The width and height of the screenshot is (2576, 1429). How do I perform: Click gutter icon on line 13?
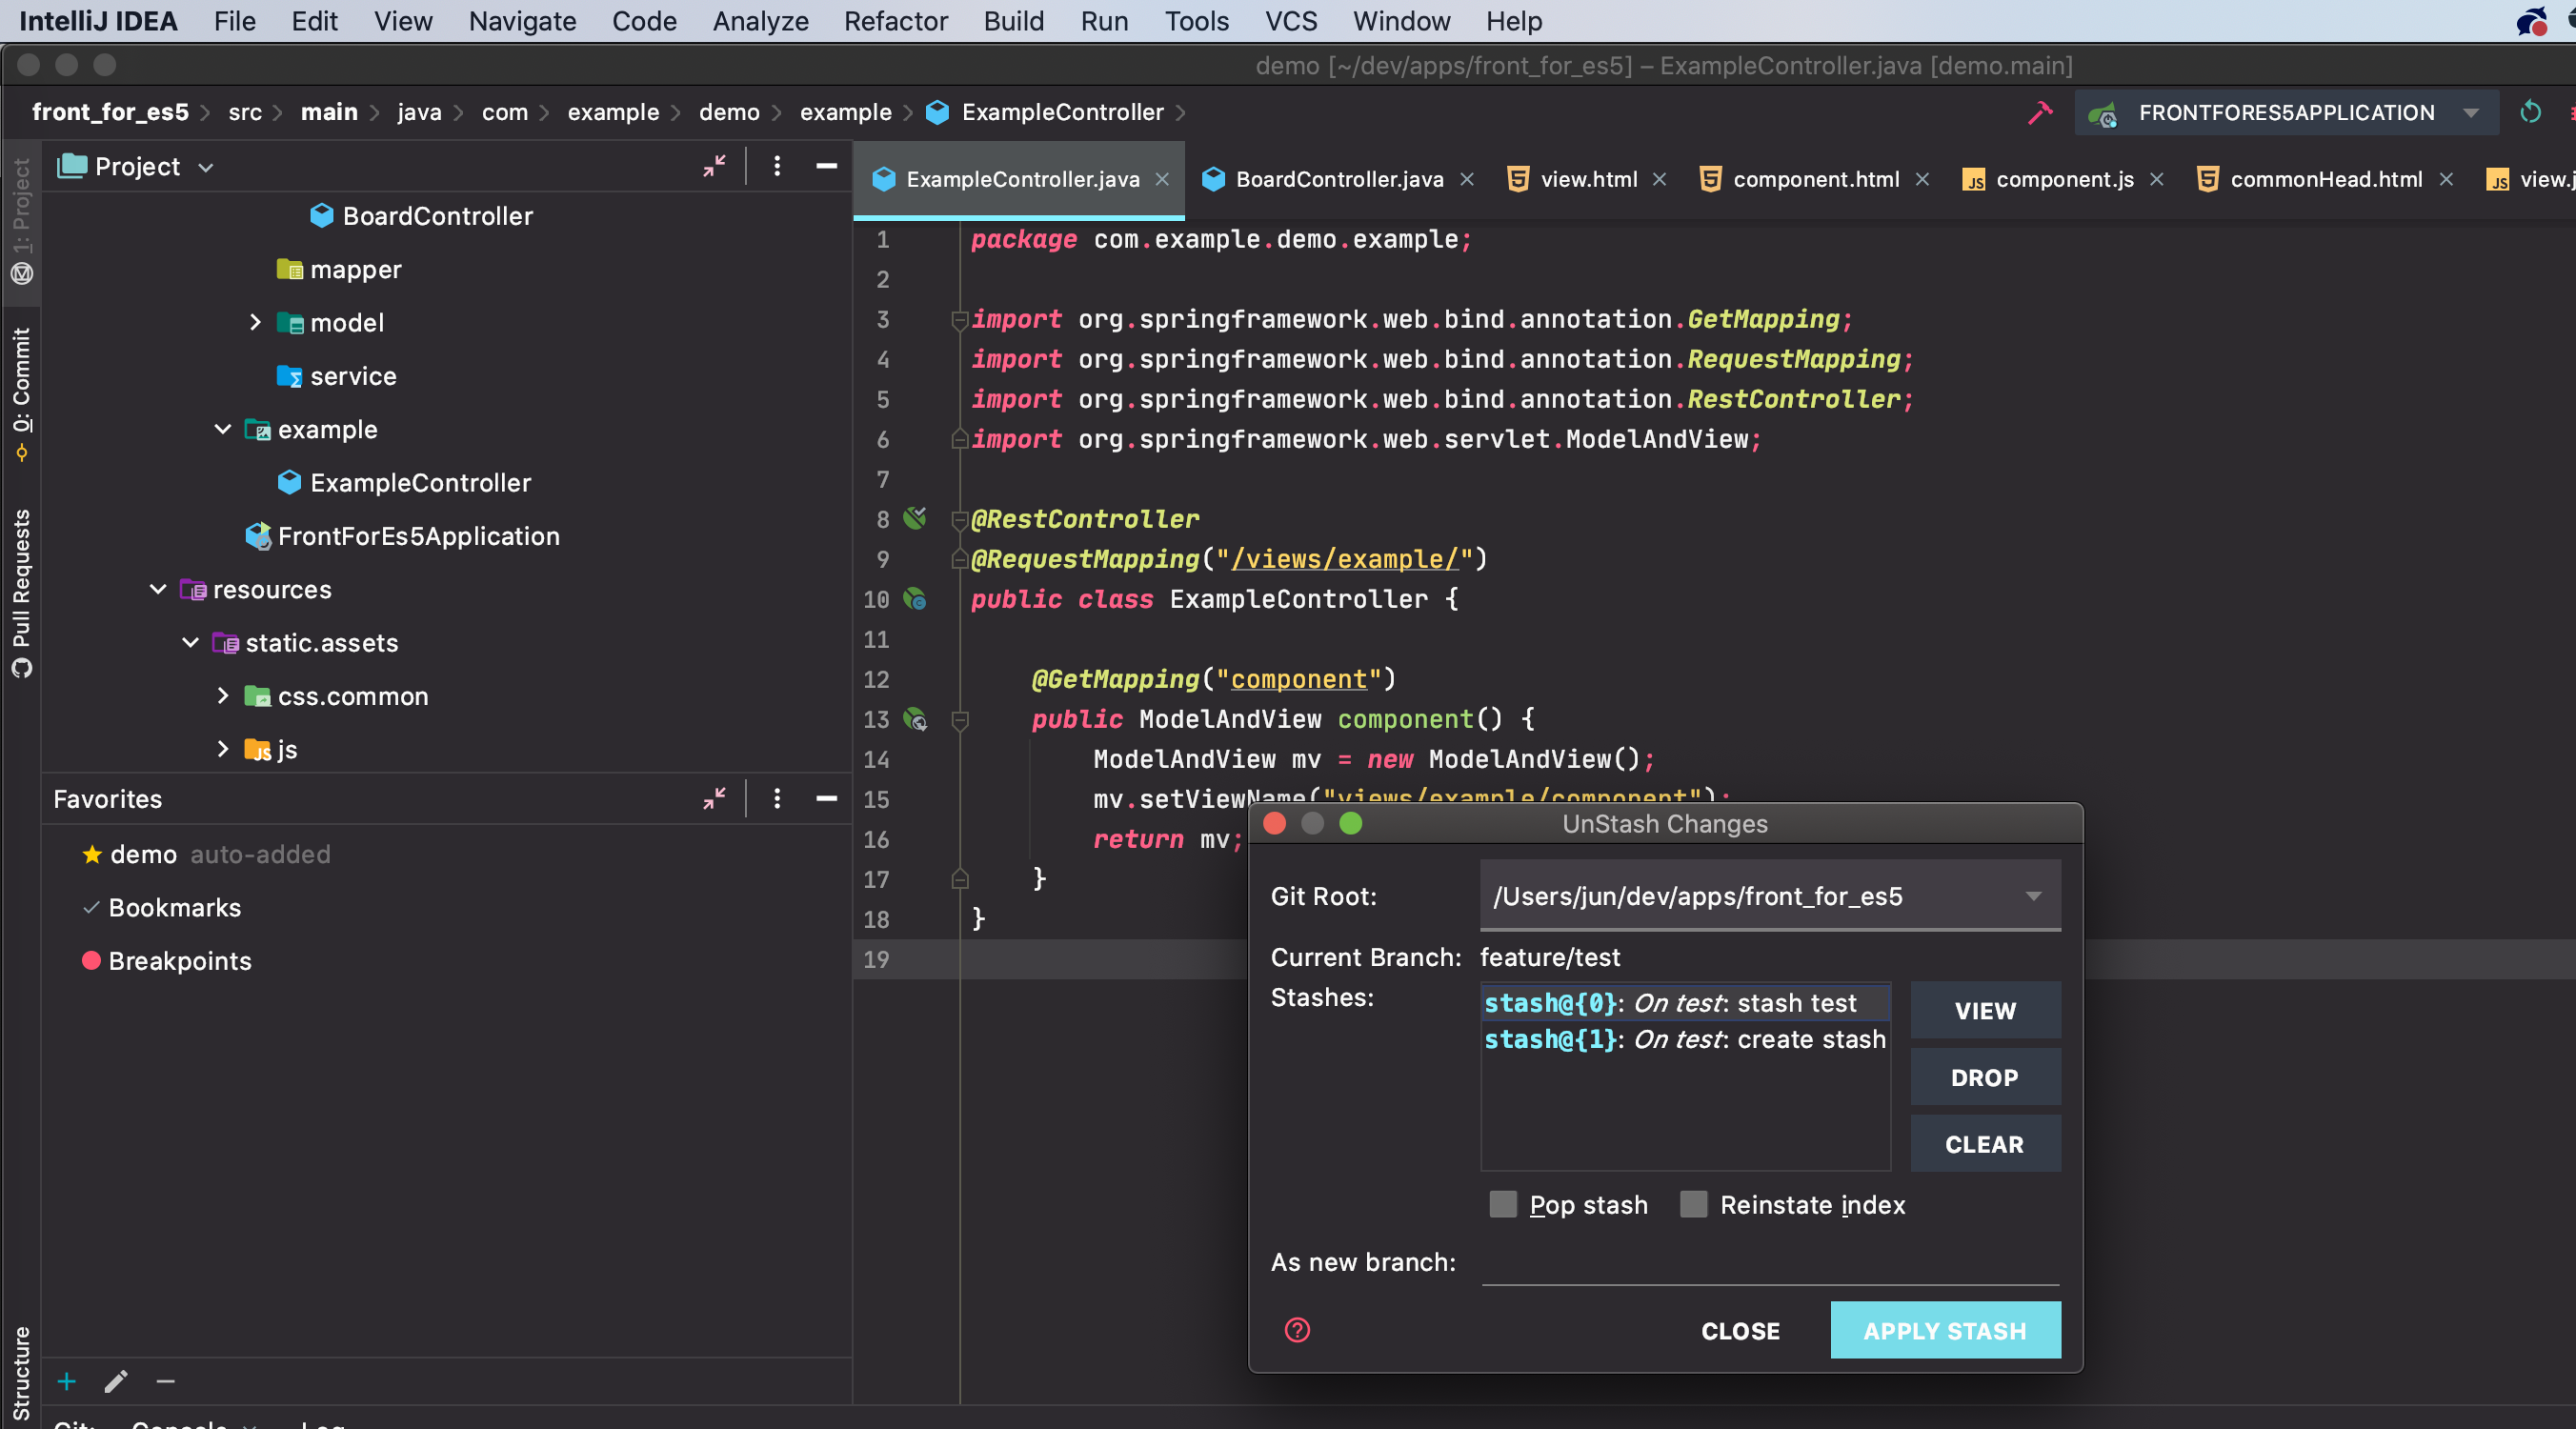(914, 718)
